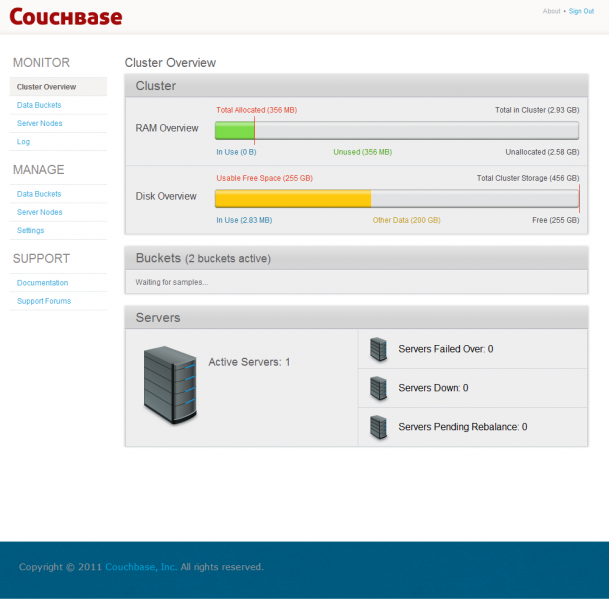Click the green RAM usage bar
Image resolution: width=609 pixels, height=600 pixels.
click(235, 130)
